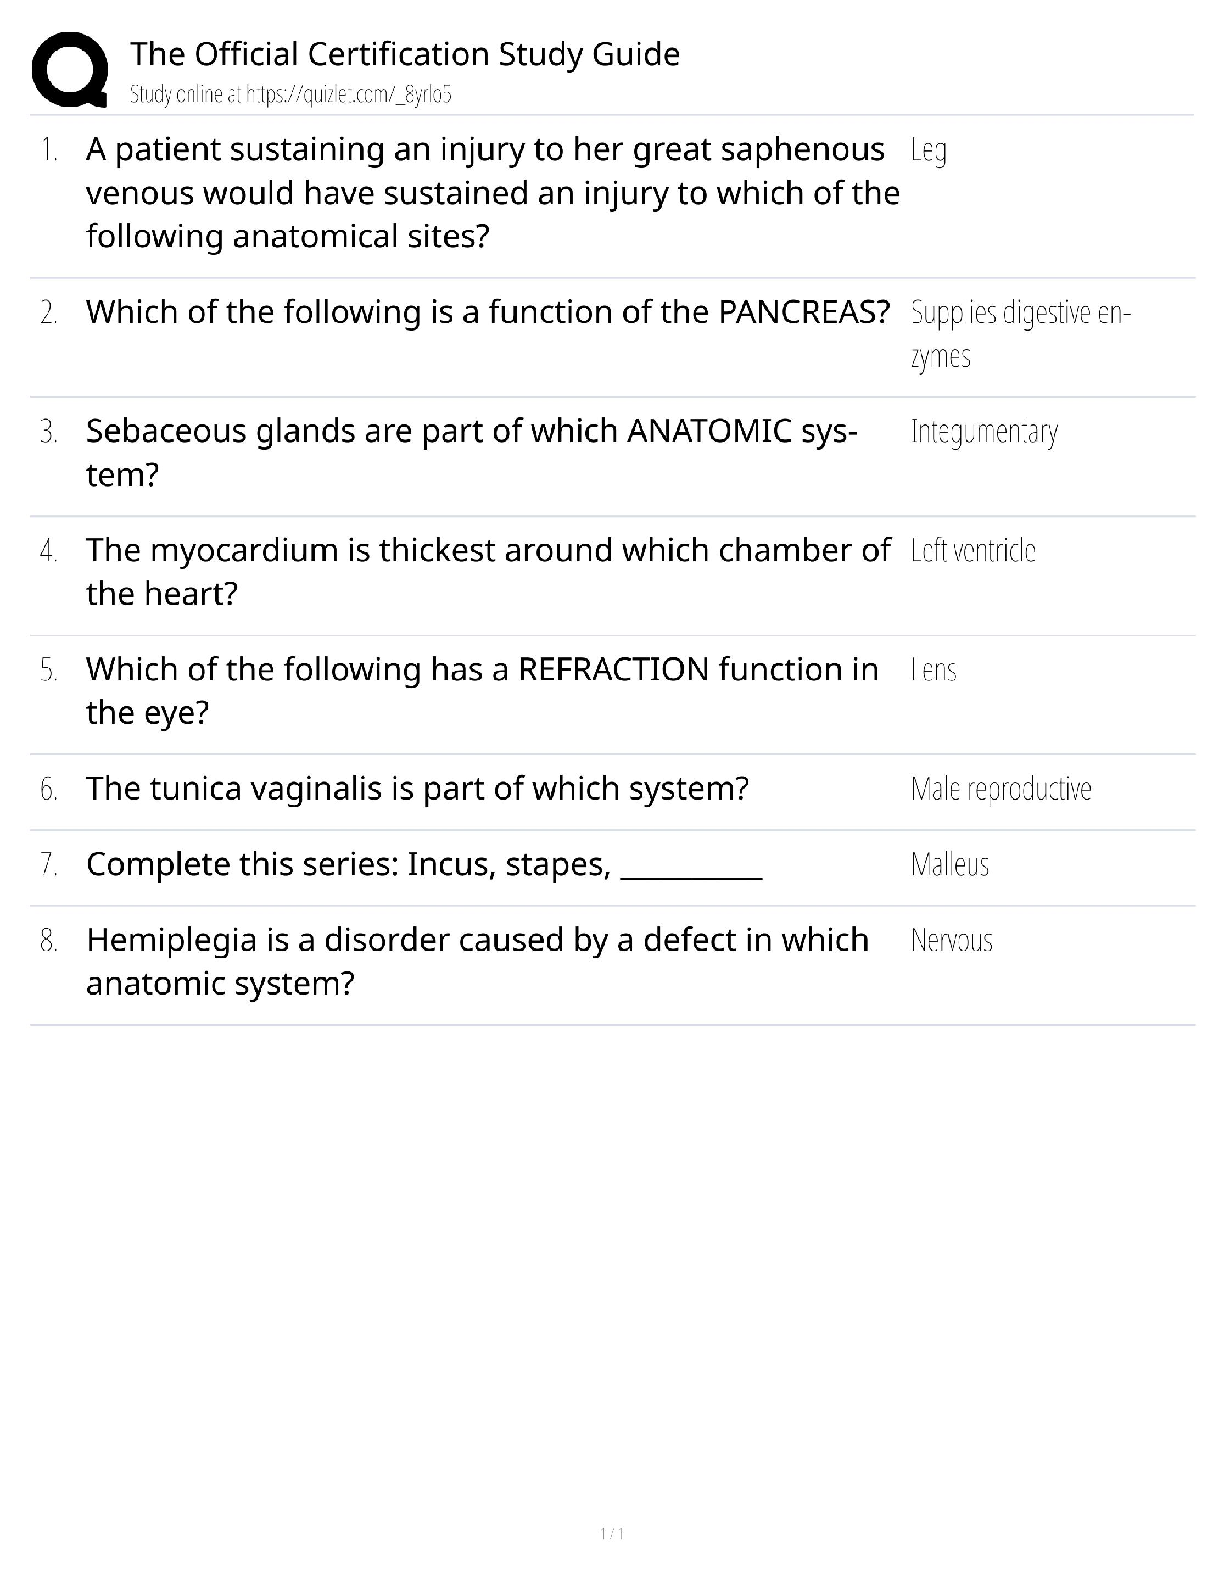Select the Sebaceous glands question

[471, 452]
